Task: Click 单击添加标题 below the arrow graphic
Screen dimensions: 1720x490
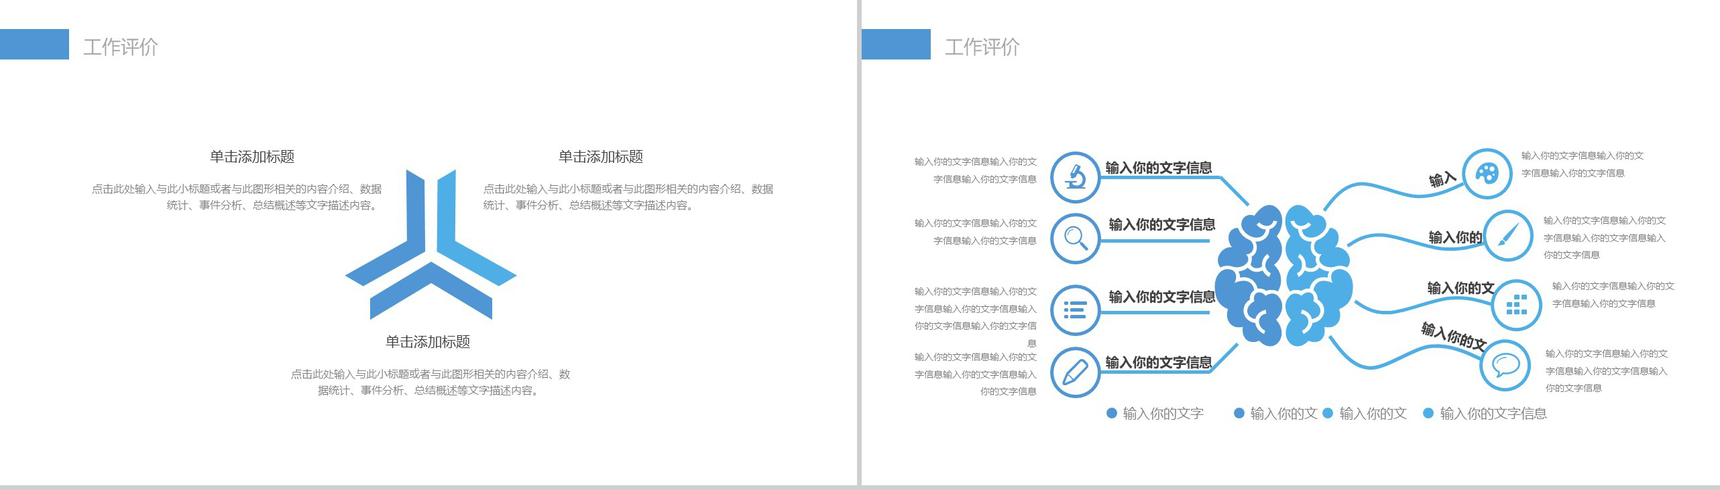Action: [x=428, y=342]
